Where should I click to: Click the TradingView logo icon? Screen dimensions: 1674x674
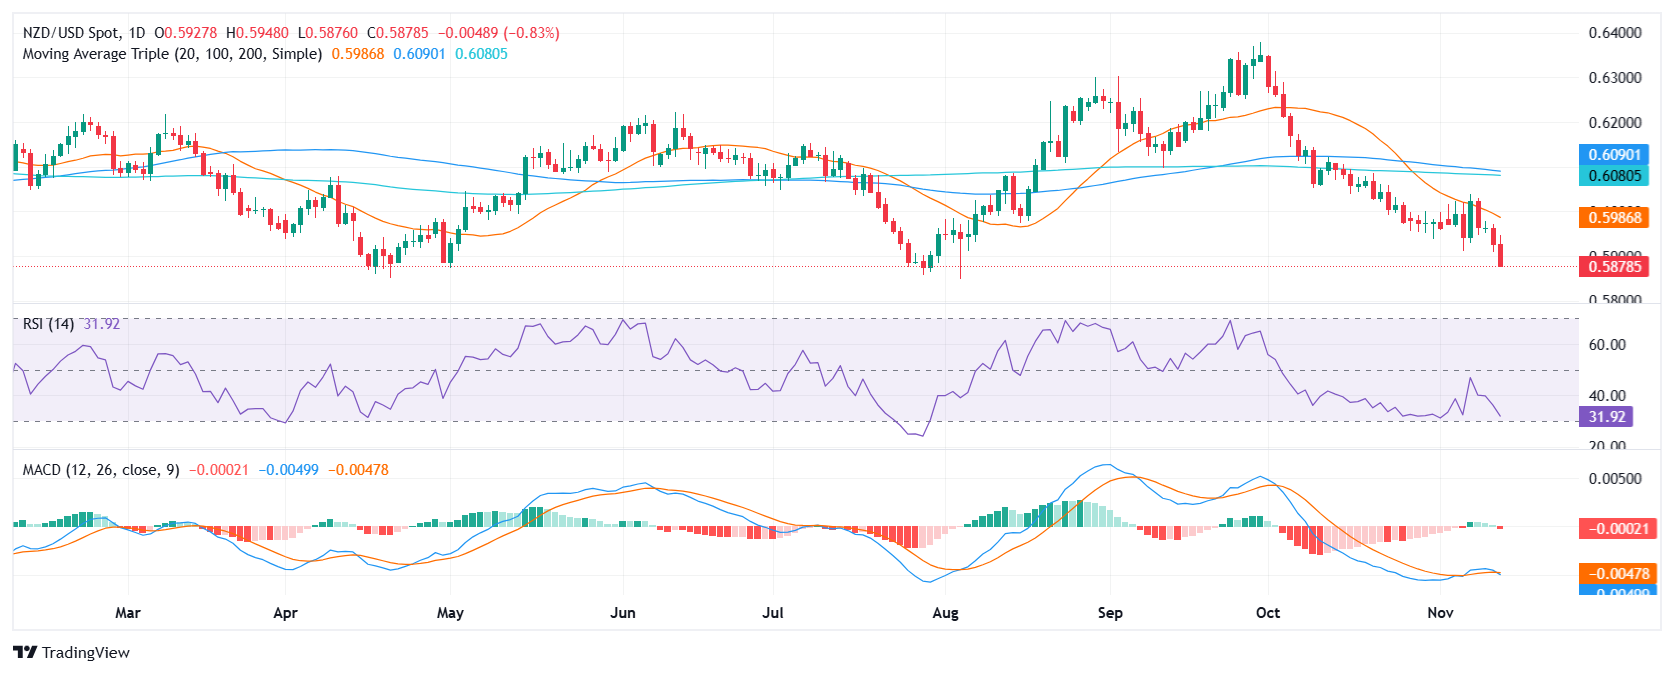pyautogui.click(x=25, y=653)
